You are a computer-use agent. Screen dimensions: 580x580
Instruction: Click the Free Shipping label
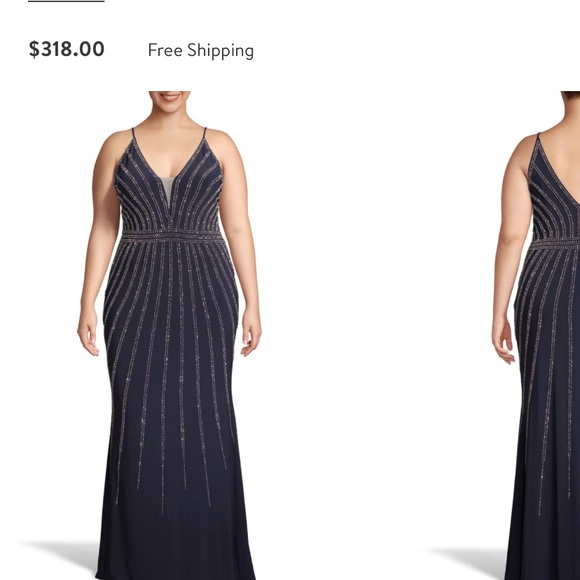(x=201, y=51)
